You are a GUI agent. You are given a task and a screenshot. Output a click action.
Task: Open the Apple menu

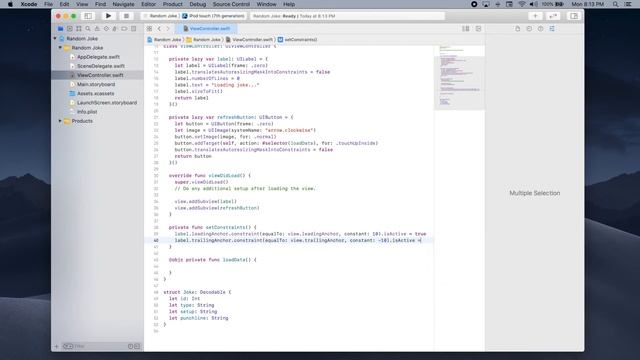click(x=11, y=4)
